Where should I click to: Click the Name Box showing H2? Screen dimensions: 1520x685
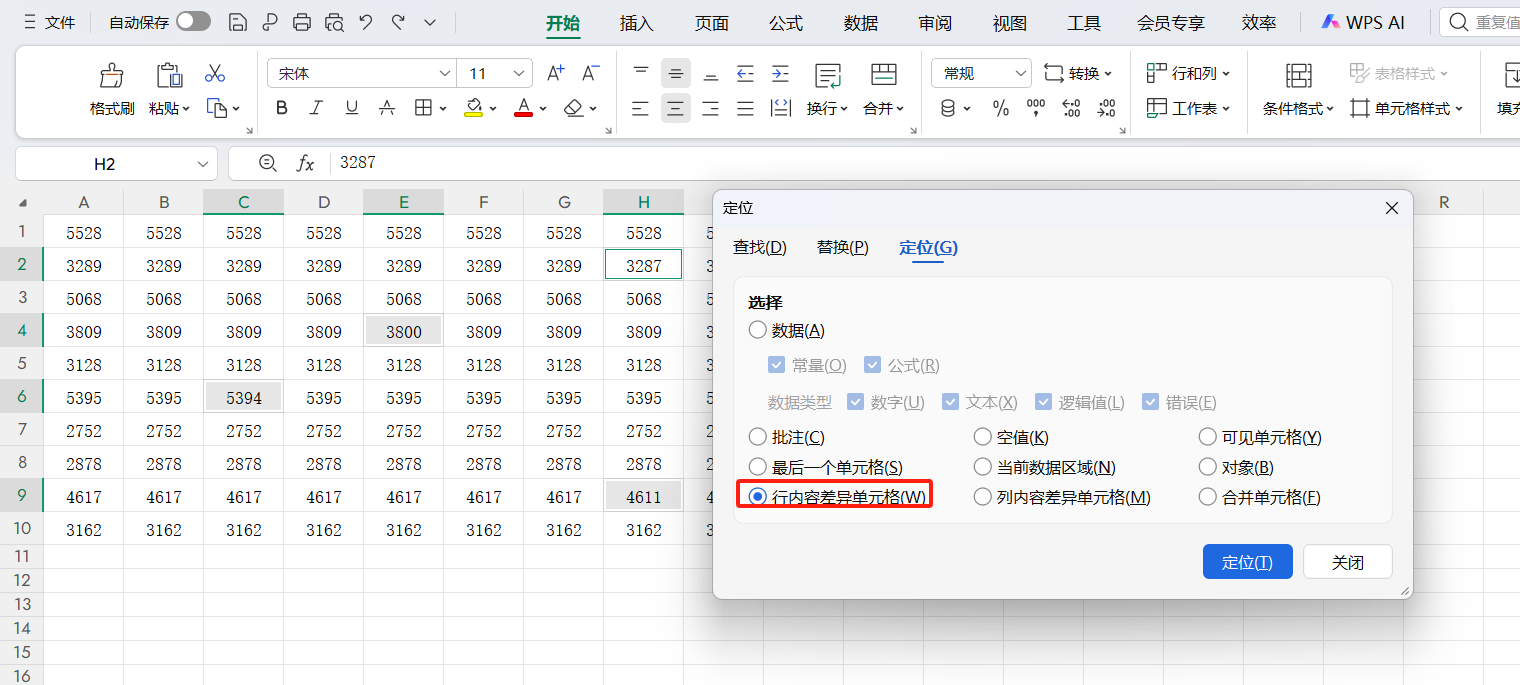(x=104, y=163)
